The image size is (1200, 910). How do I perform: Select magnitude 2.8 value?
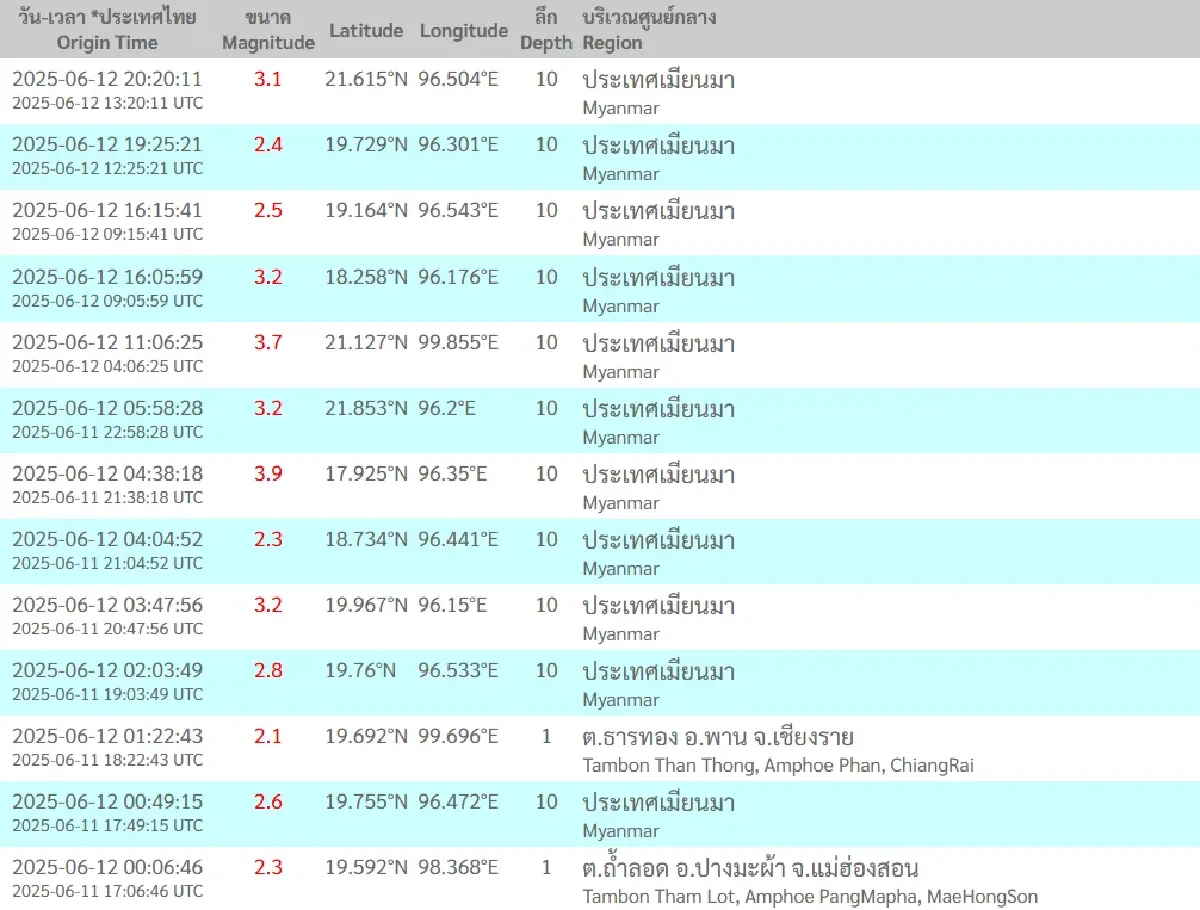tap(268, 671)
